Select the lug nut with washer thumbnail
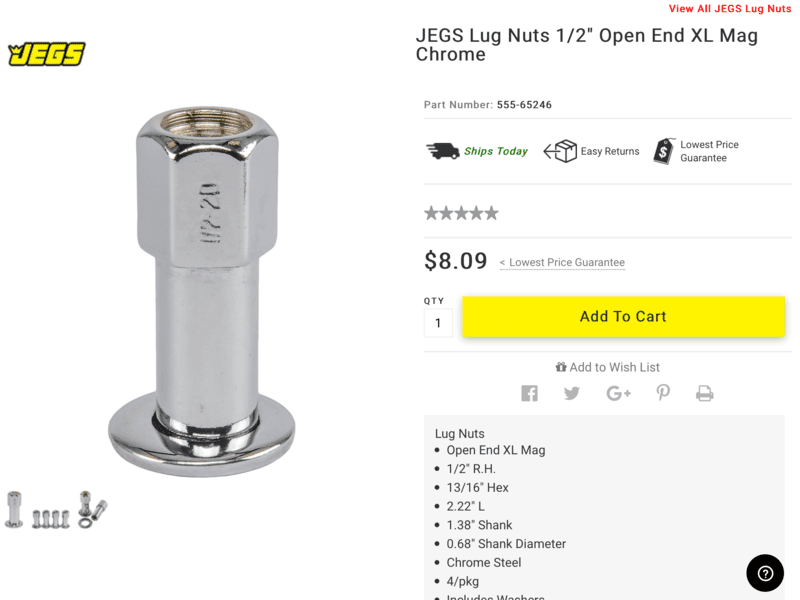Image resolution: width=800 pixels, height=600 pixels. (x=92, y=509)
